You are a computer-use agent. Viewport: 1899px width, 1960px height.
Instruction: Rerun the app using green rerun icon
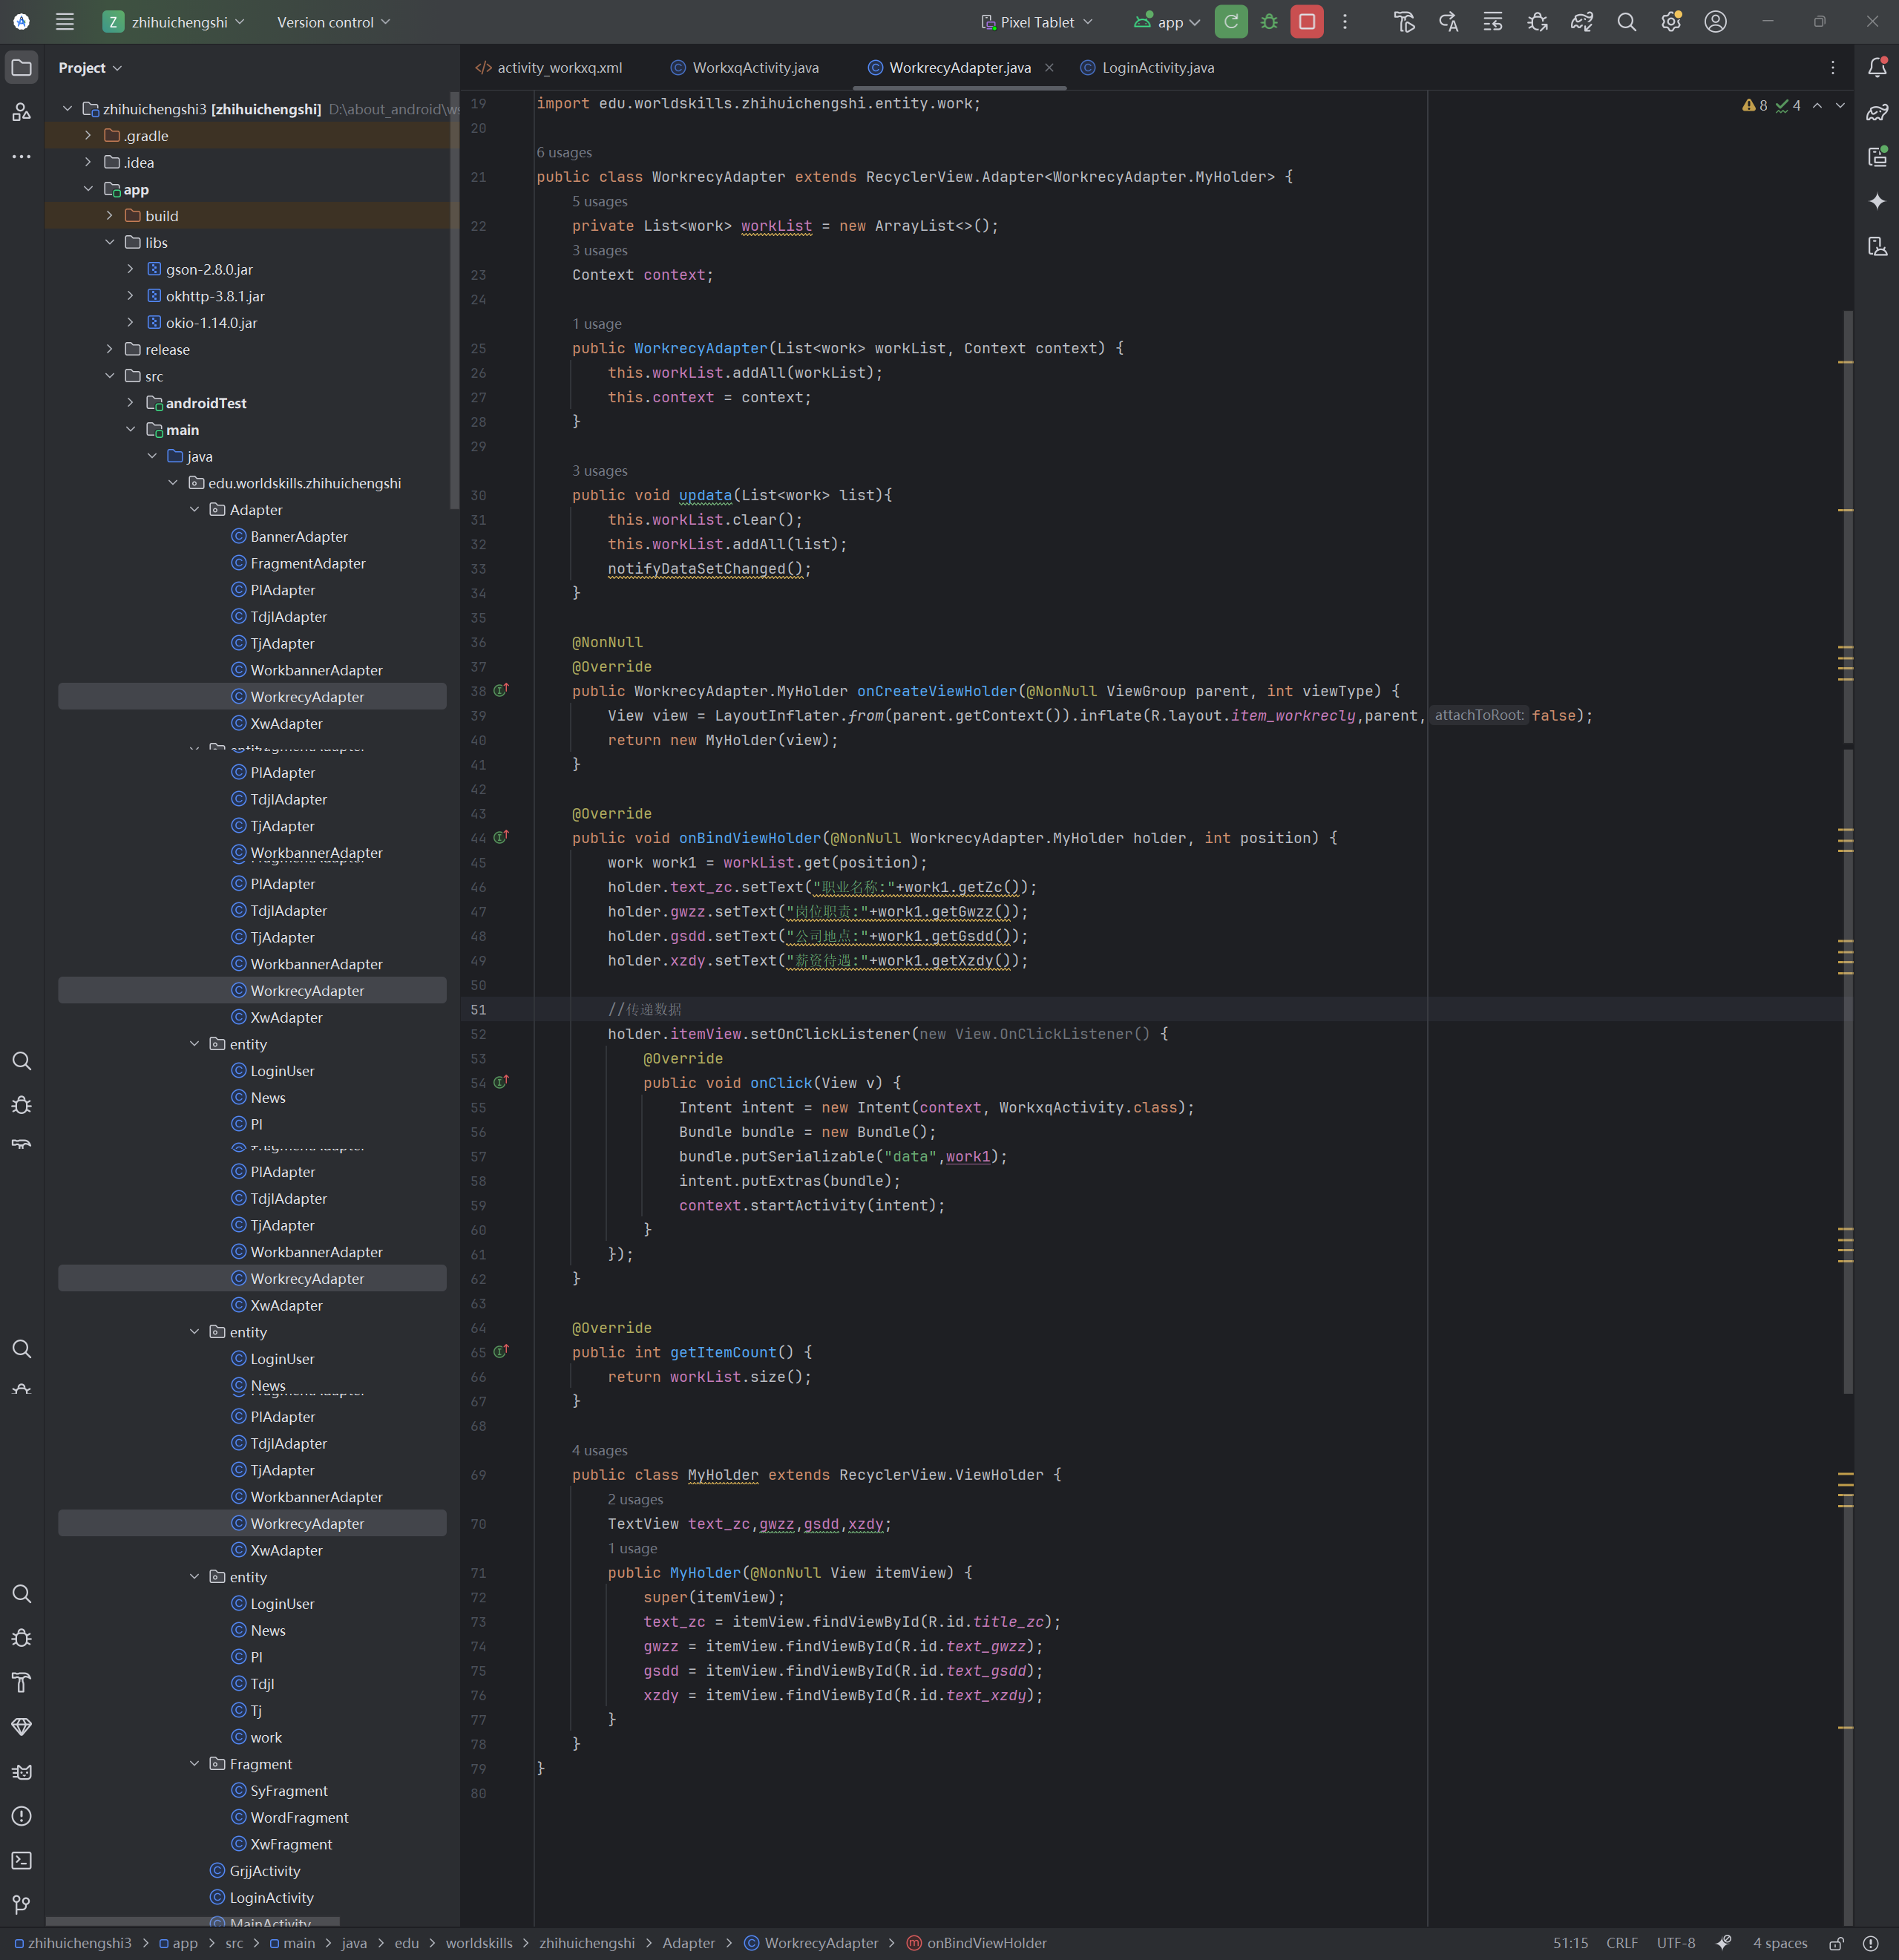pos(1231,22)
